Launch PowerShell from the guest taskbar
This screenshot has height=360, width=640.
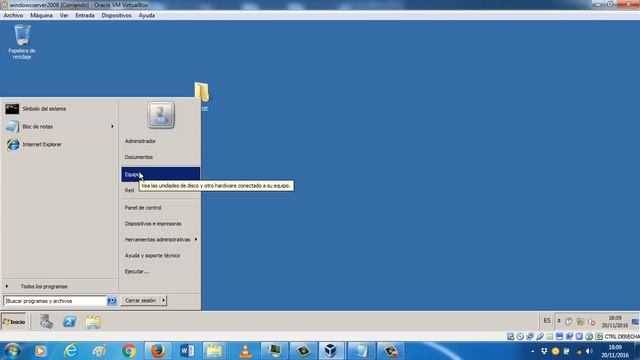(69, 322)
